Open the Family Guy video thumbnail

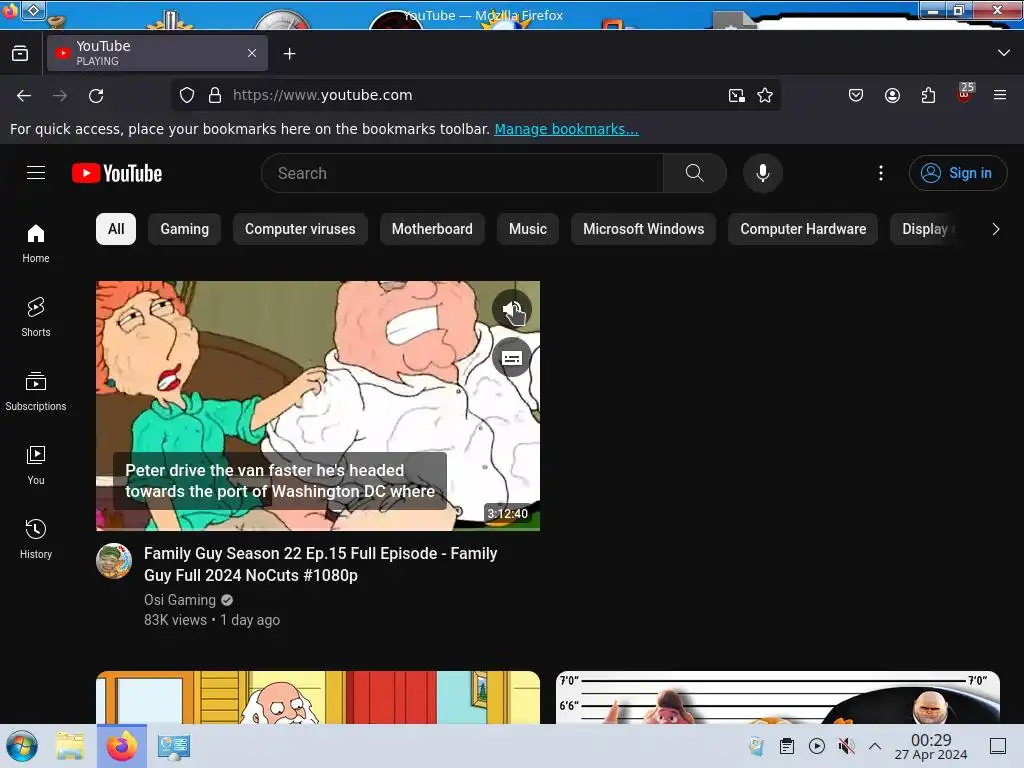click(318, 406)
